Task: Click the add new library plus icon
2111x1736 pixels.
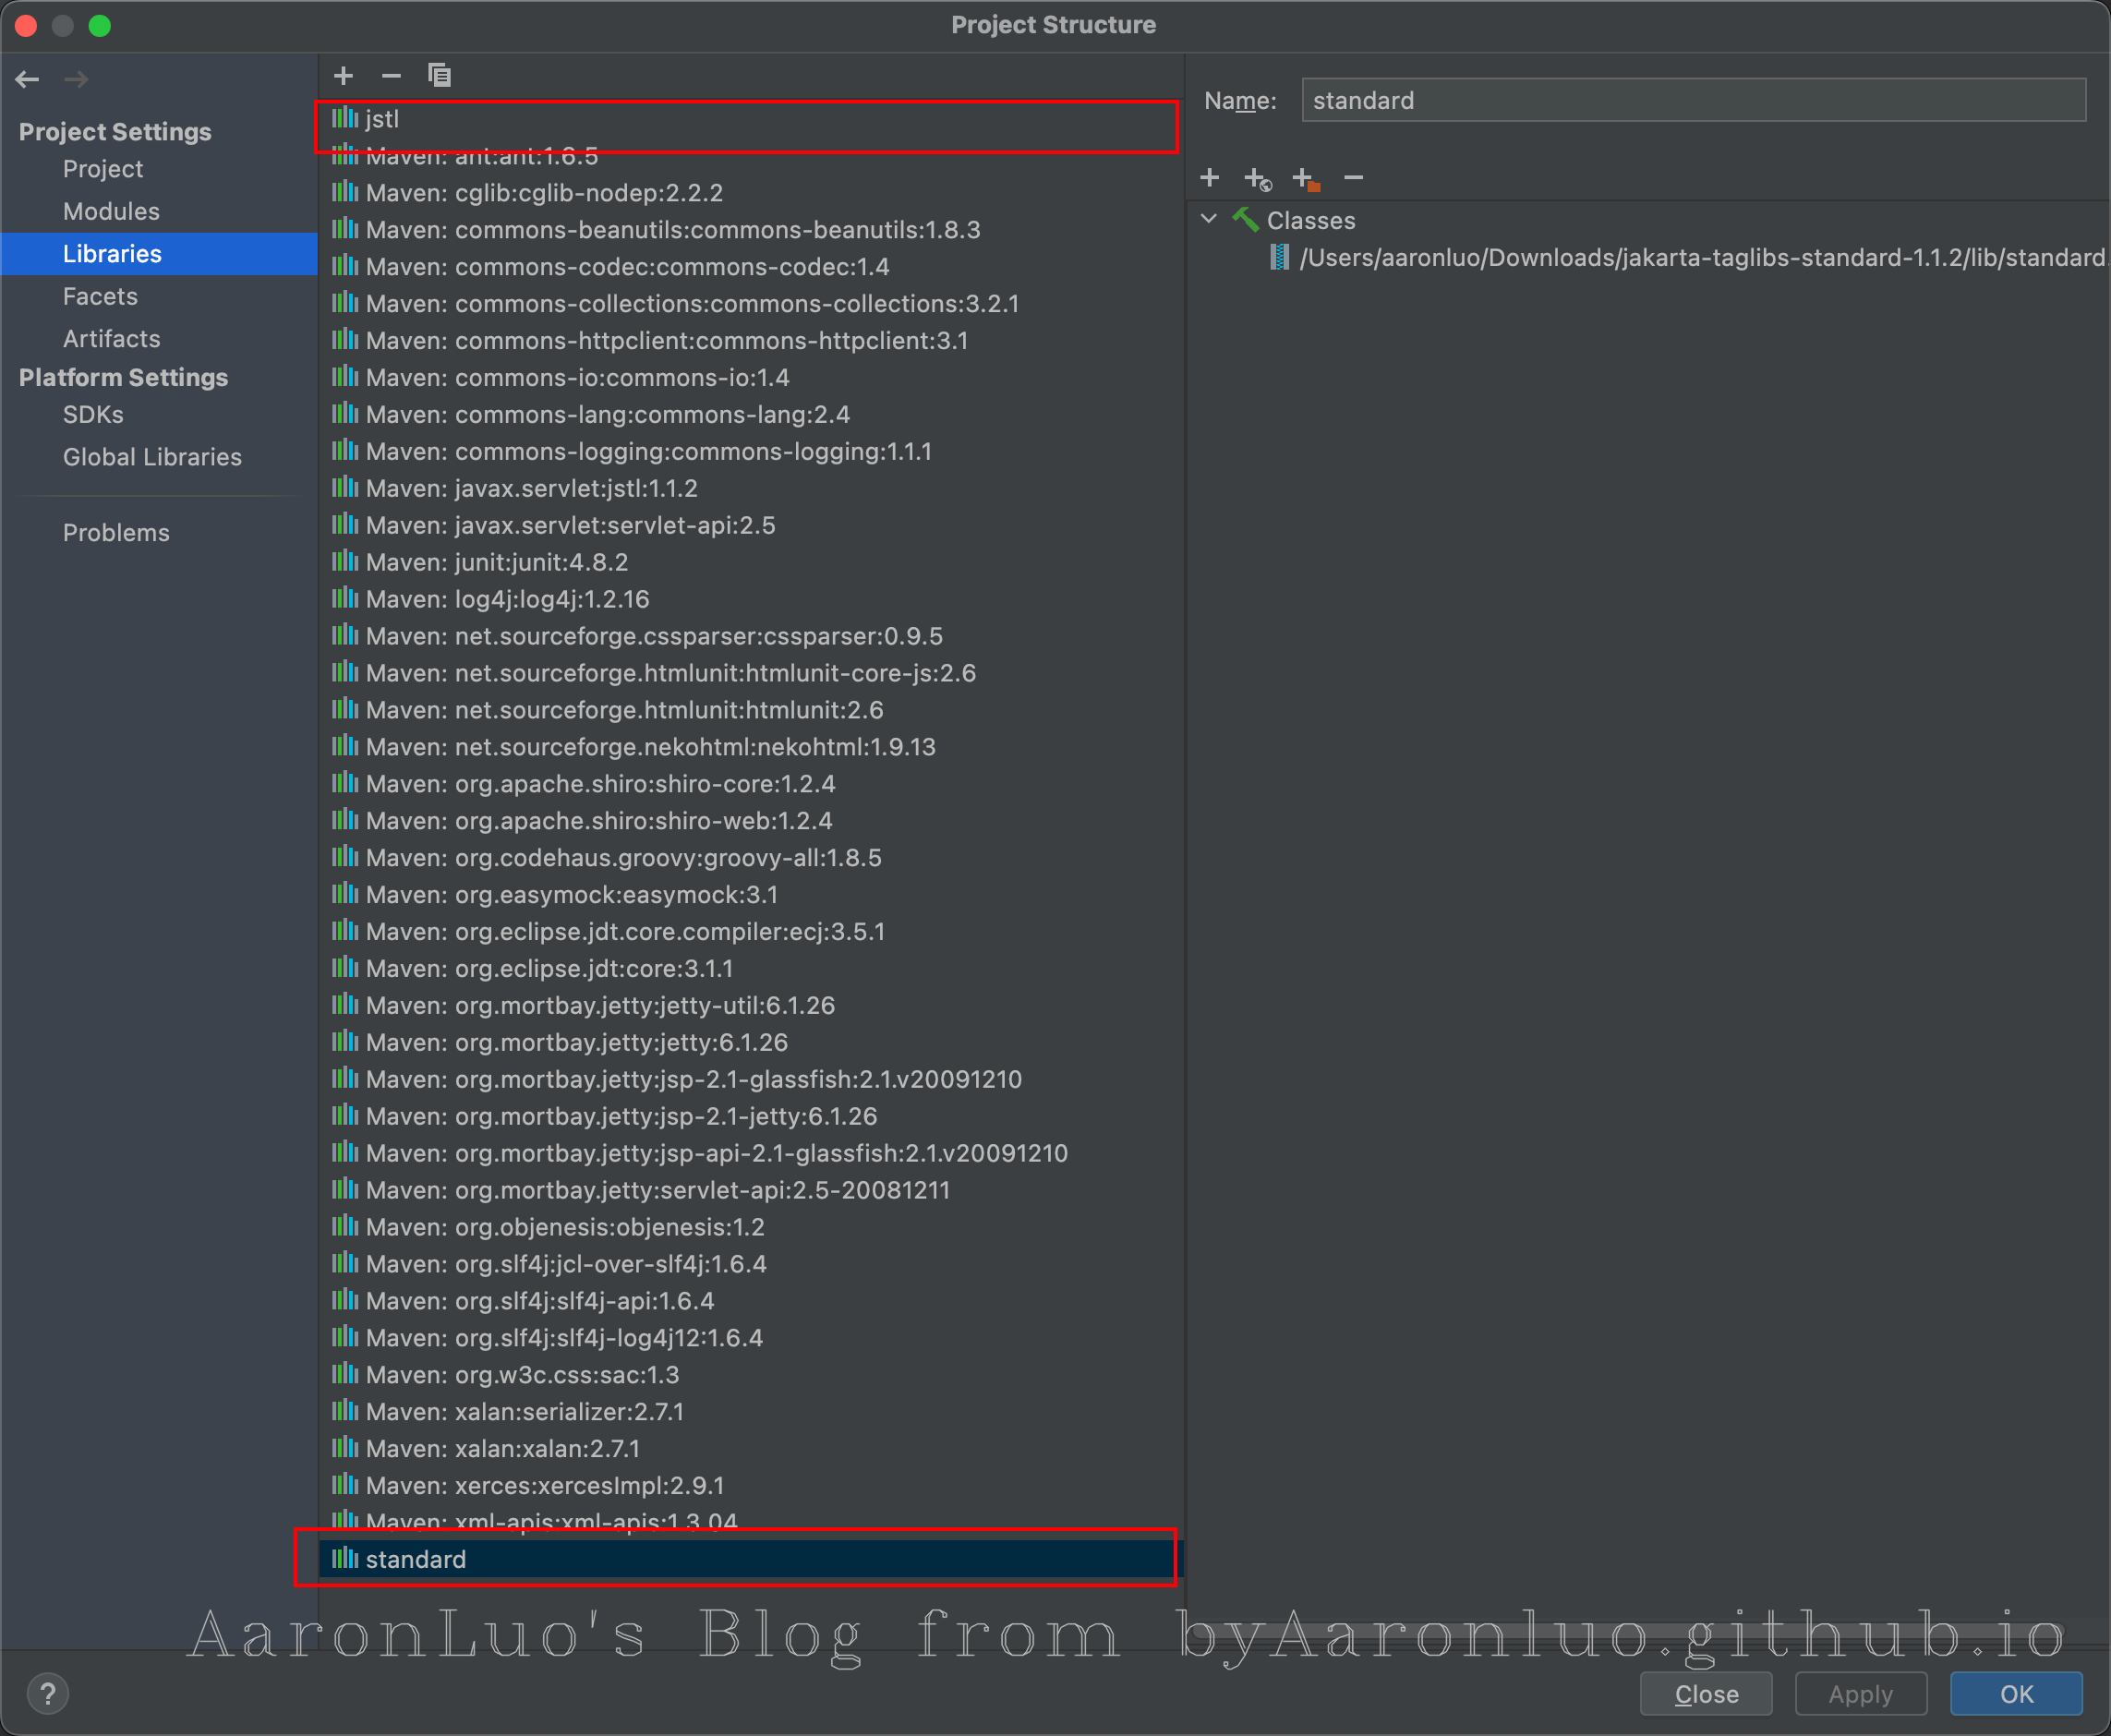Action: [343, 76]
